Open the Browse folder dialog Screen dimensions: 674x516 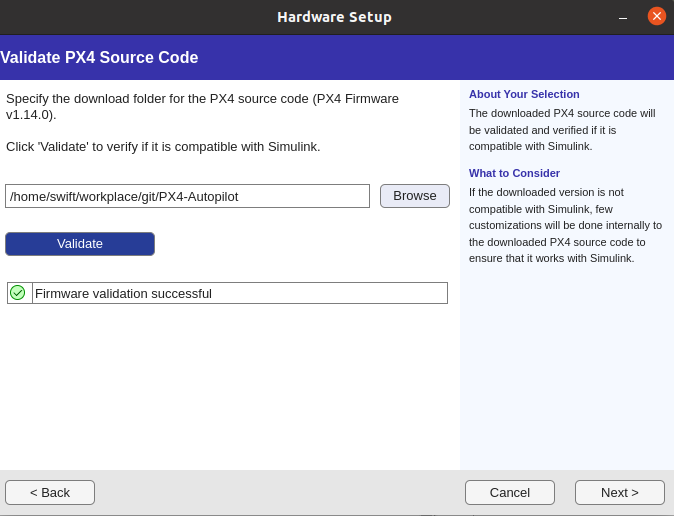coord(415,196)
